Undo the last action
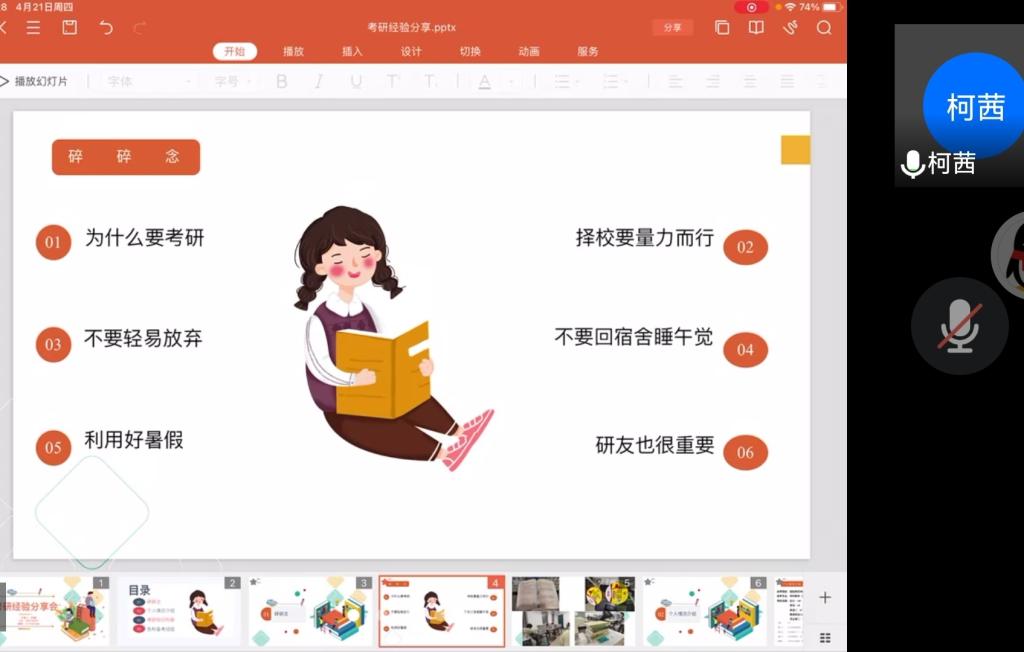The height and width of the screenshot is (652, 1024). pyautogui.click(x=106, y=28)
